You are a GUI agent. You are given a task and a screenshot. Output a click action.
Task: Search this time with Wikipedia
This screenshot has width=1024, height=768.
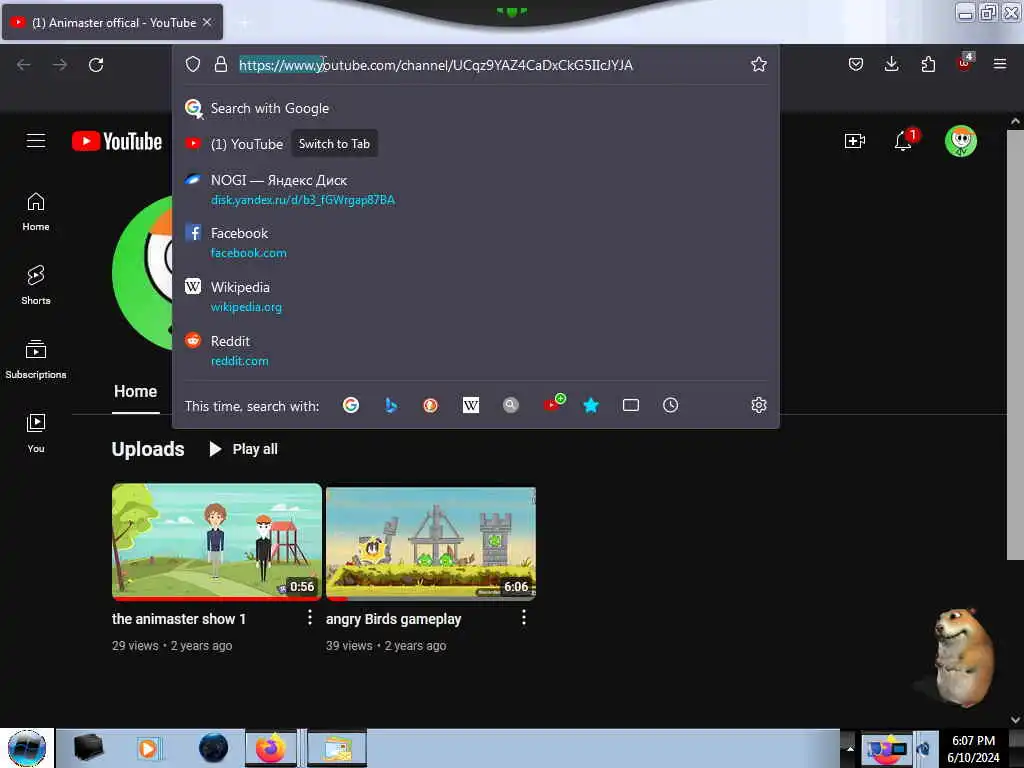tap(471, 405)
